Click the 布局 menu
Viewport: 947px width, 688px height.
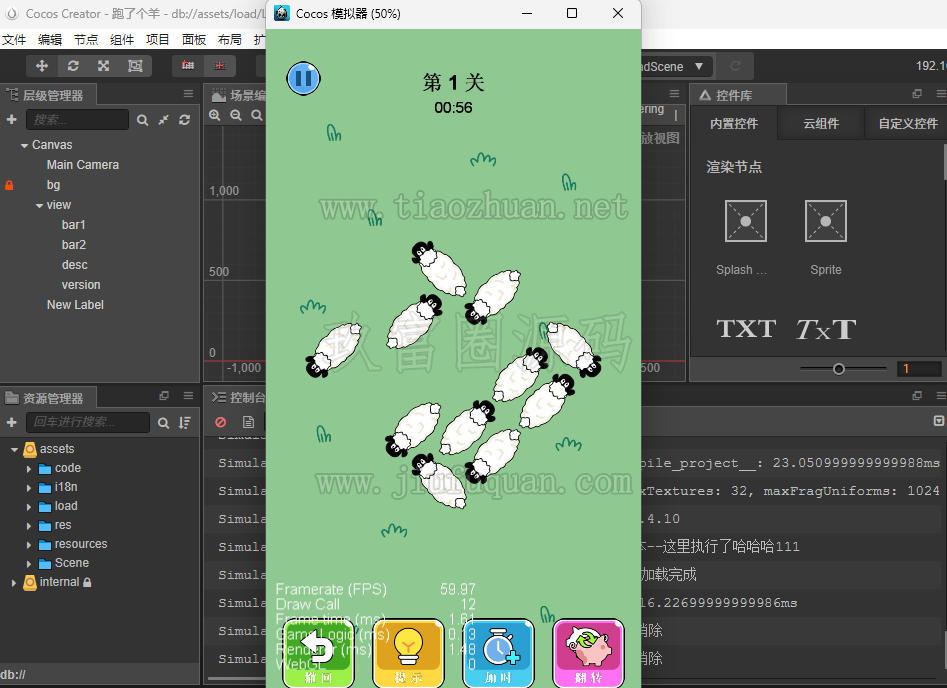[x=230, y=40]
